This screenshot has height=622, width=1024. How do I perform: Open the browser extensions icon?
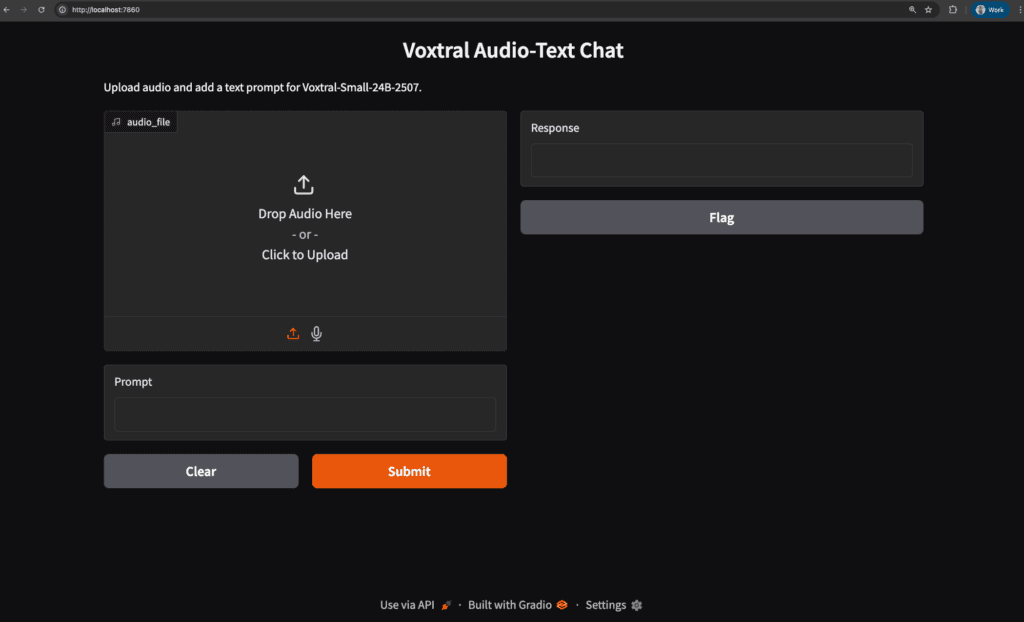(x=953, y=10)
